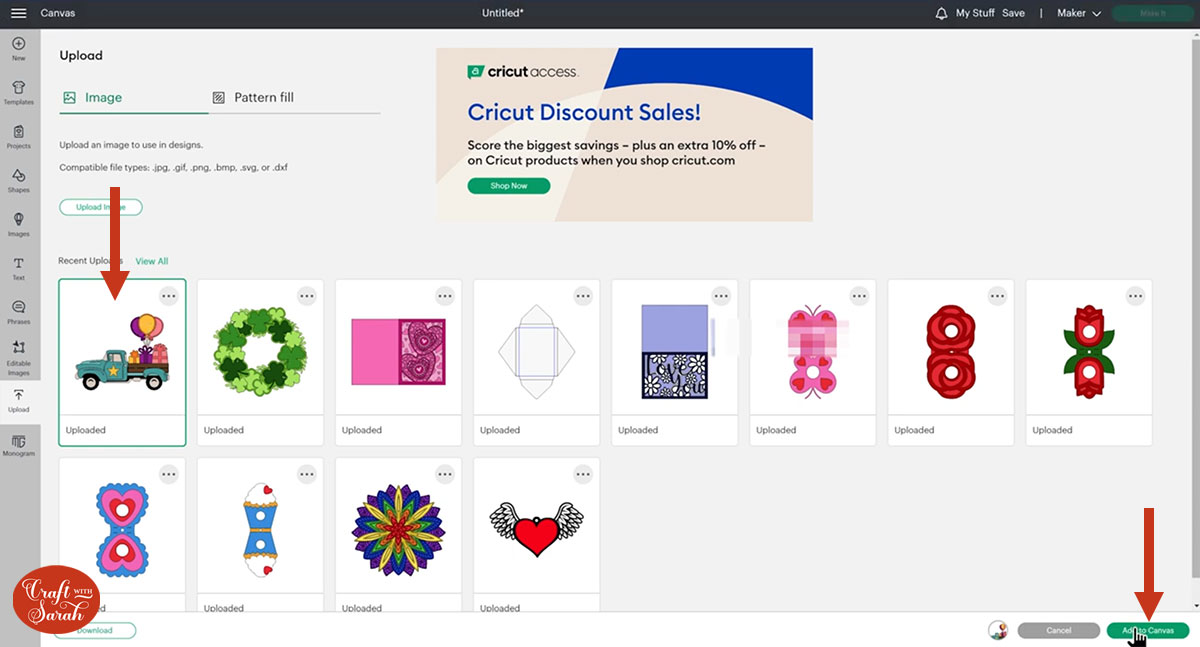Expand the Maker machine dropdown
Screen dimensions: 1200x647
(x=1078, y=13)
